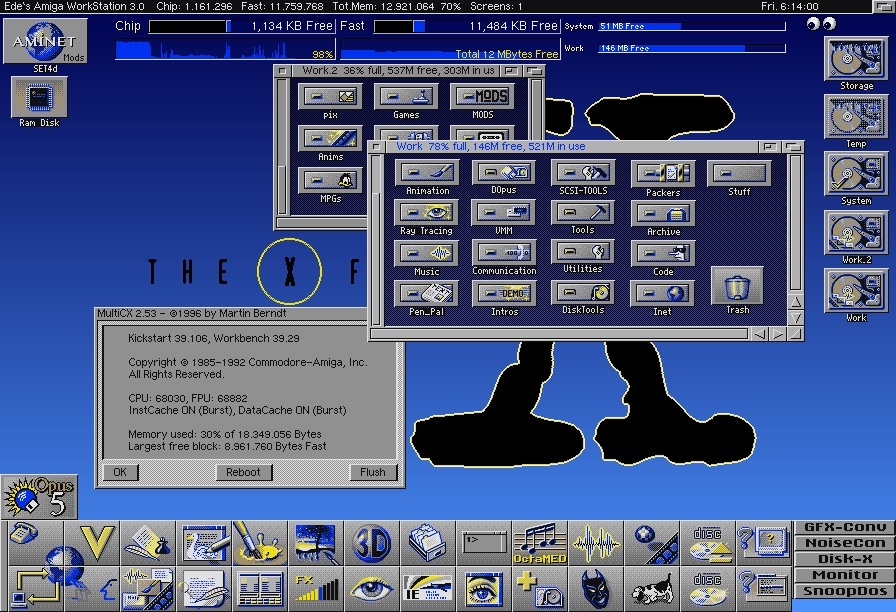Click the SnoopDos launcher button

[844, 591]
